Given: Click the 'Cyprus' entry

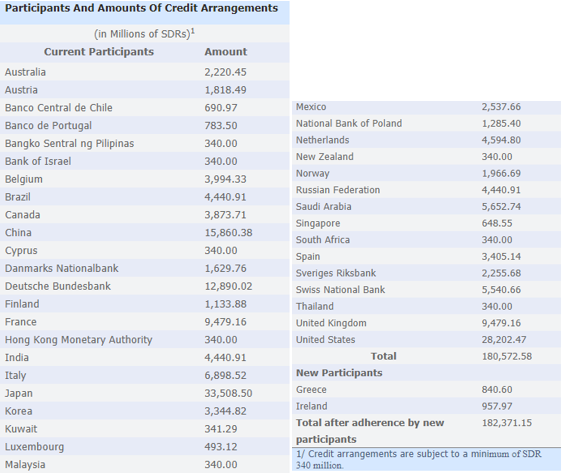Looking at the screenshot, I should pyautogui.click(x=21, y=251).
